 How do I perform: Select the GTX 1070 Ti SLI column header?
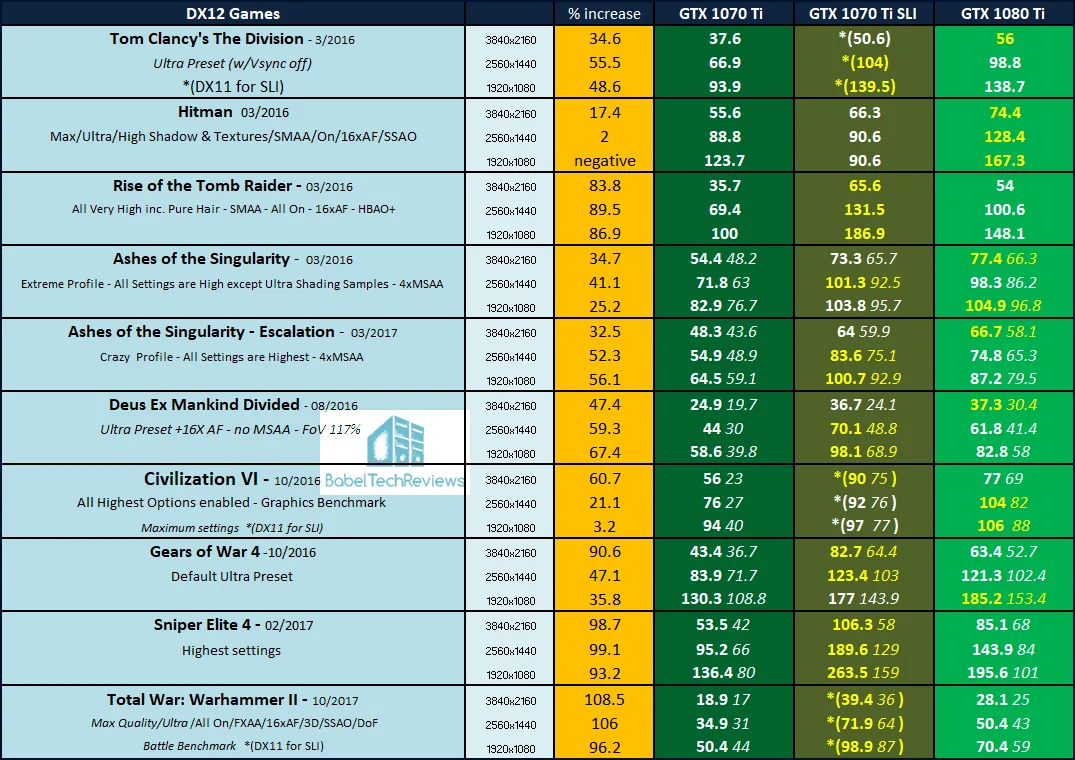(x=856, y=13)
